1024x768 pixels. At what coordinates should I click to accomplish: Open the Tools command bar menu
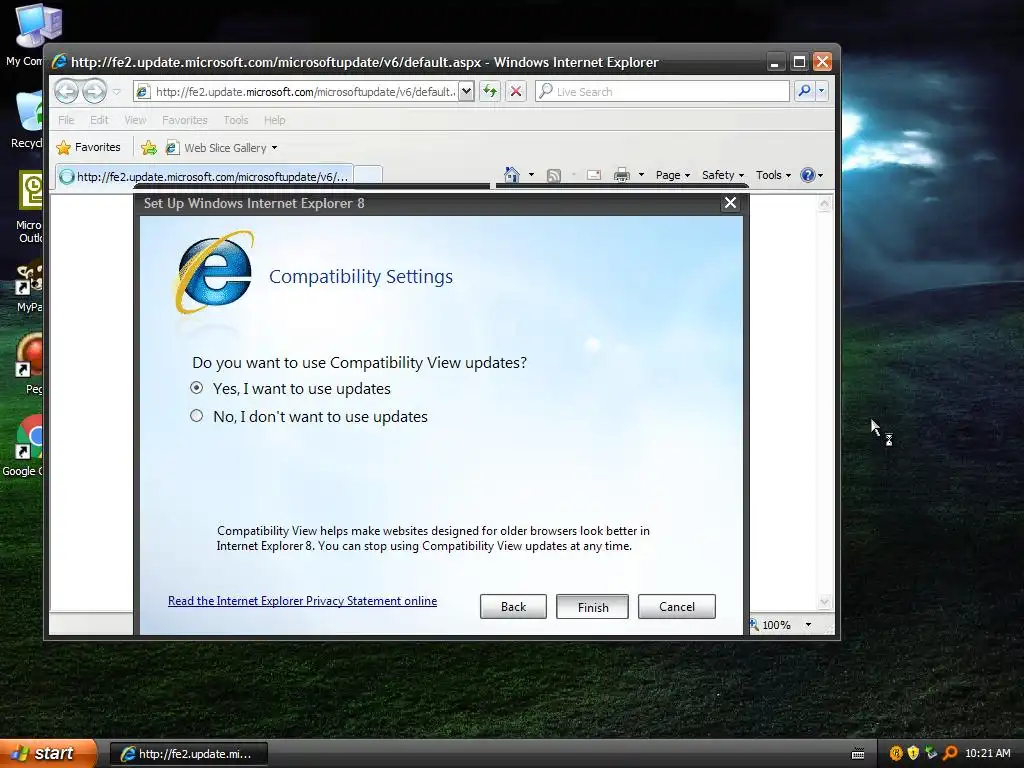point(773,175)
